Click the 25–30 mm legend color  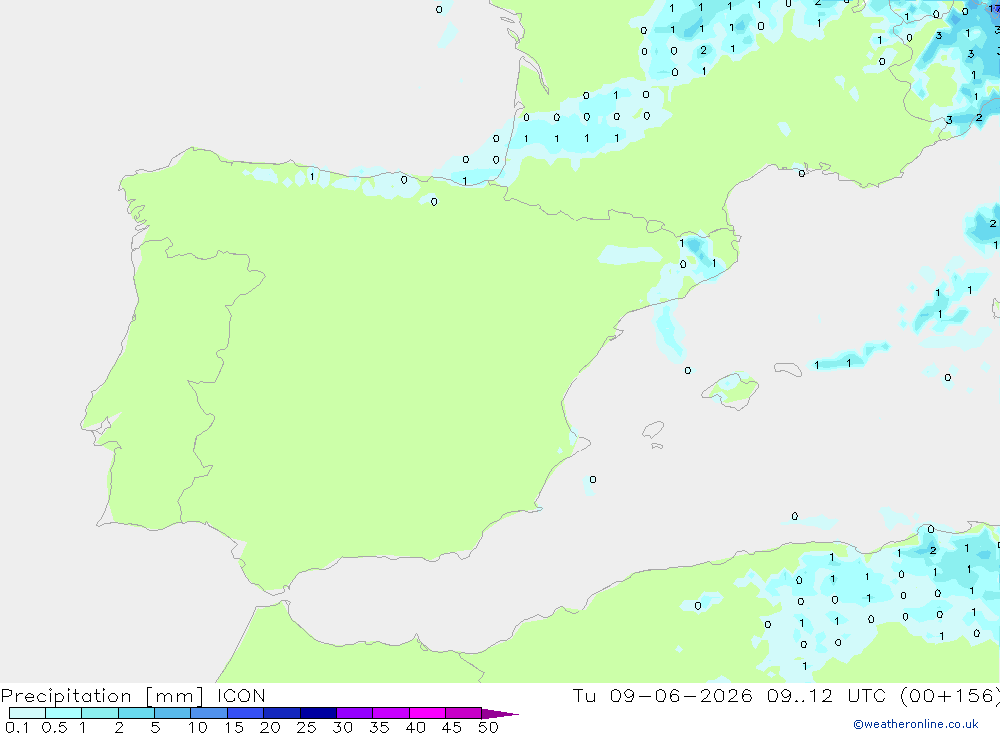[x=318, y=713]
